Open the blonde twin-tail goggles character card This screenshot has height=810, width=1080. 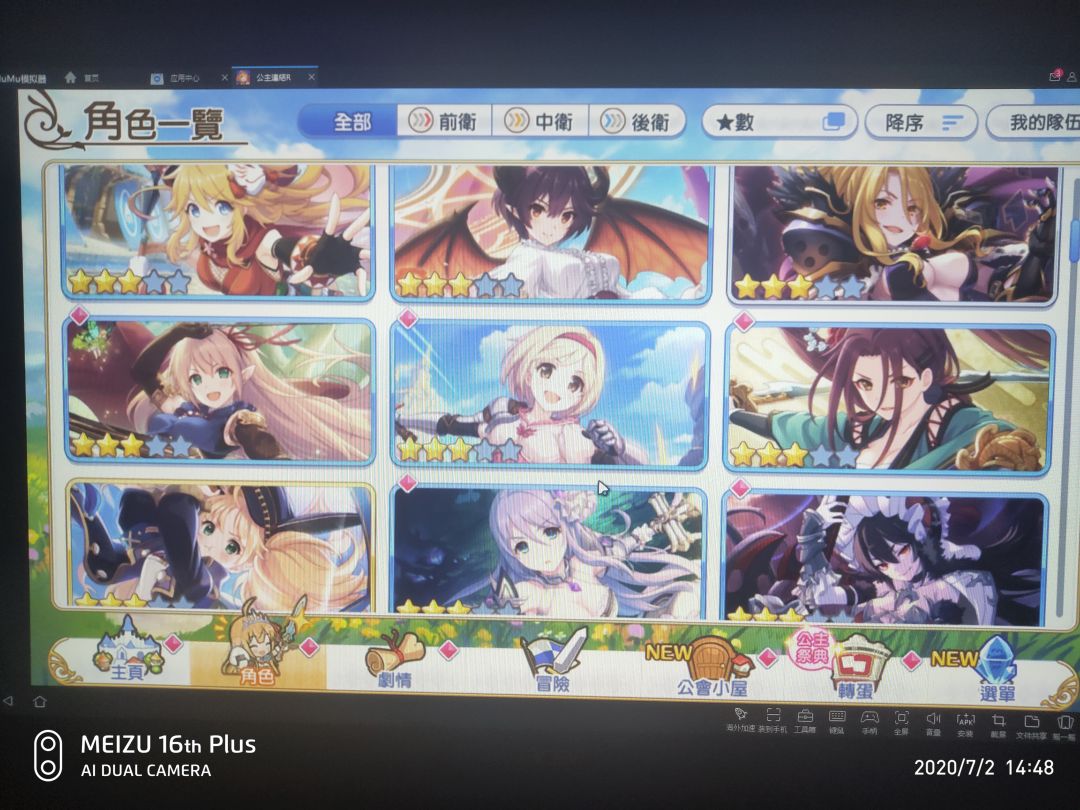[218, 231]
